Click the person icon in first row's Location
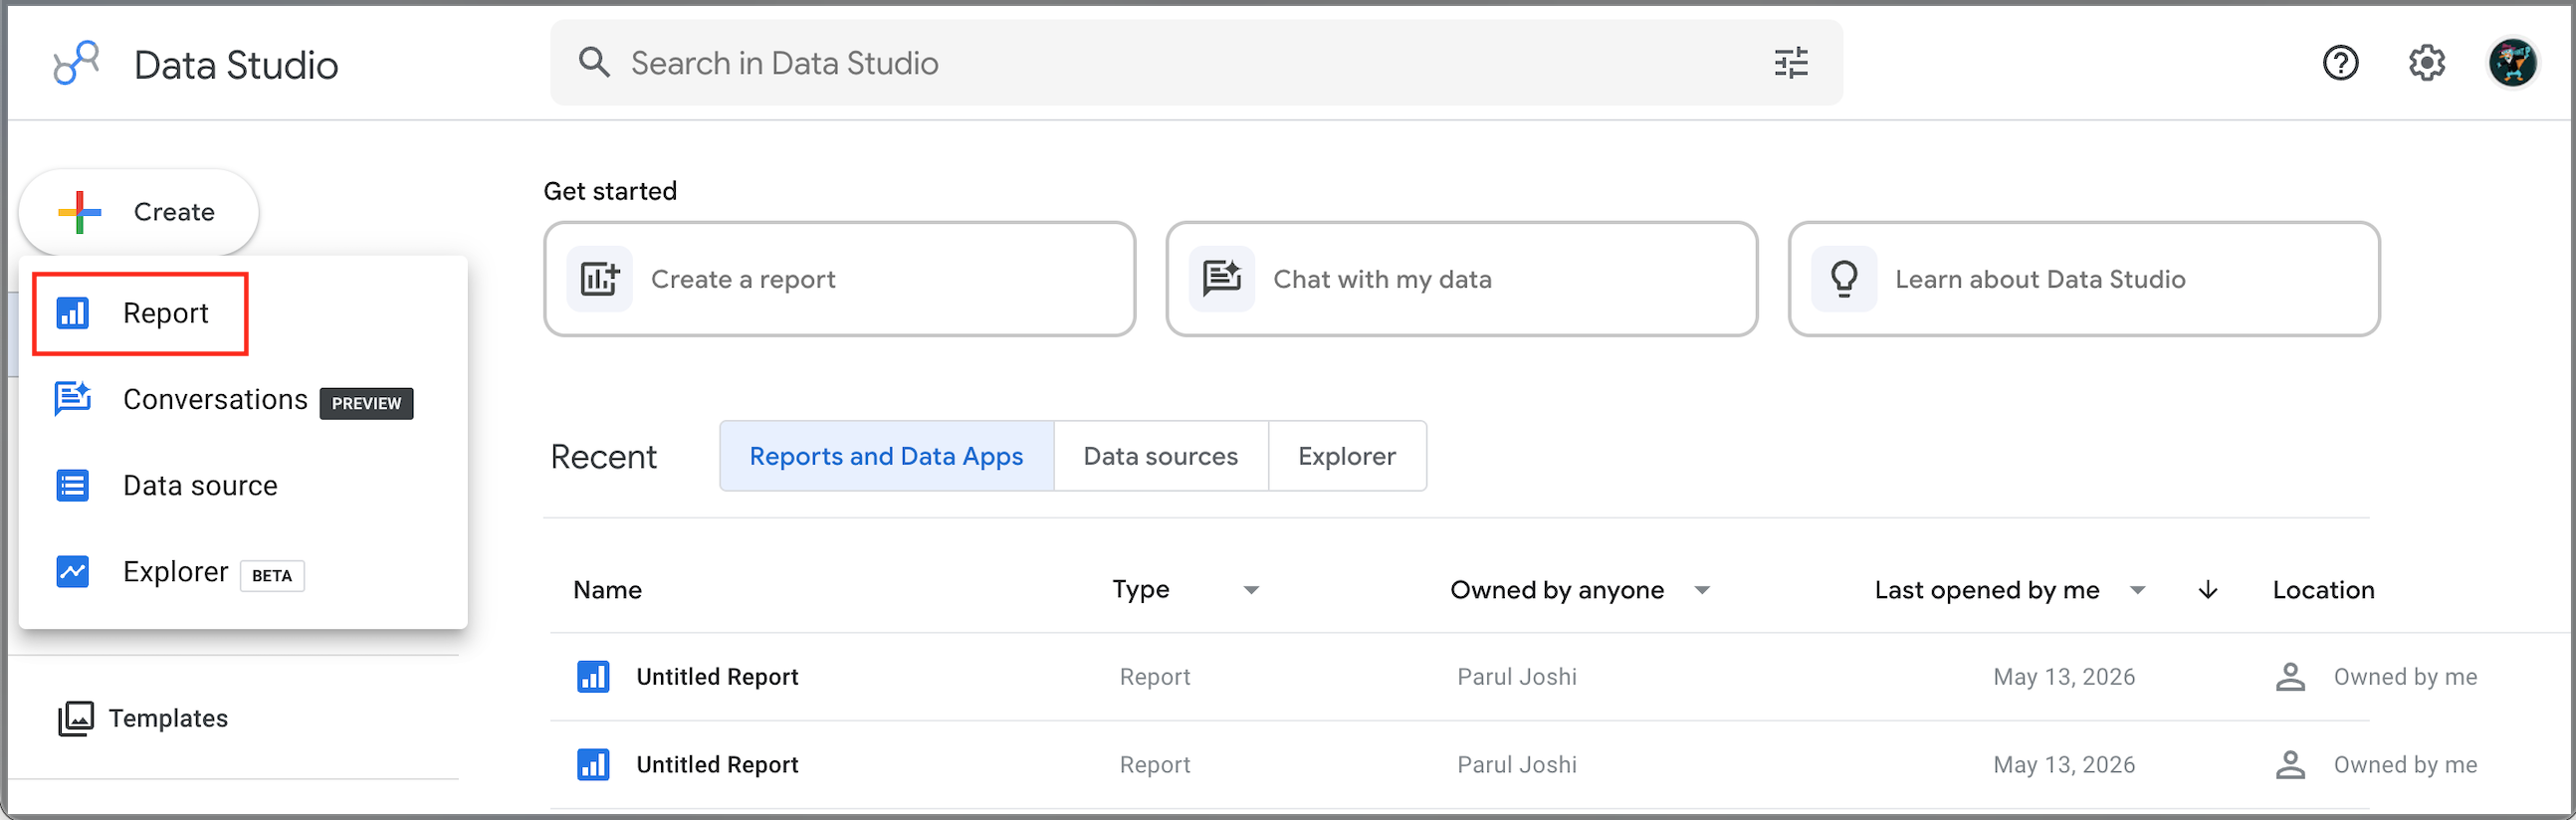 pos(2290,677)
